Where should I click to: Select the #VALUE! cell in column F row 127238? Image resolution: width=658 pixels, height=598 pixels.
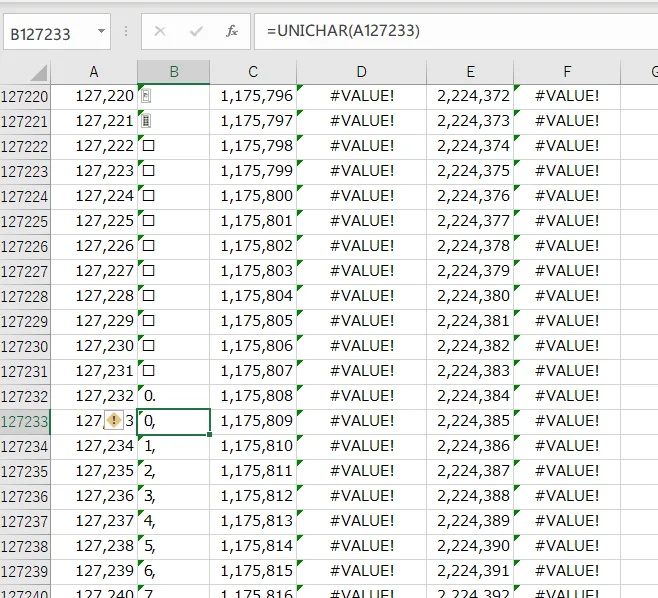(566, 547)
